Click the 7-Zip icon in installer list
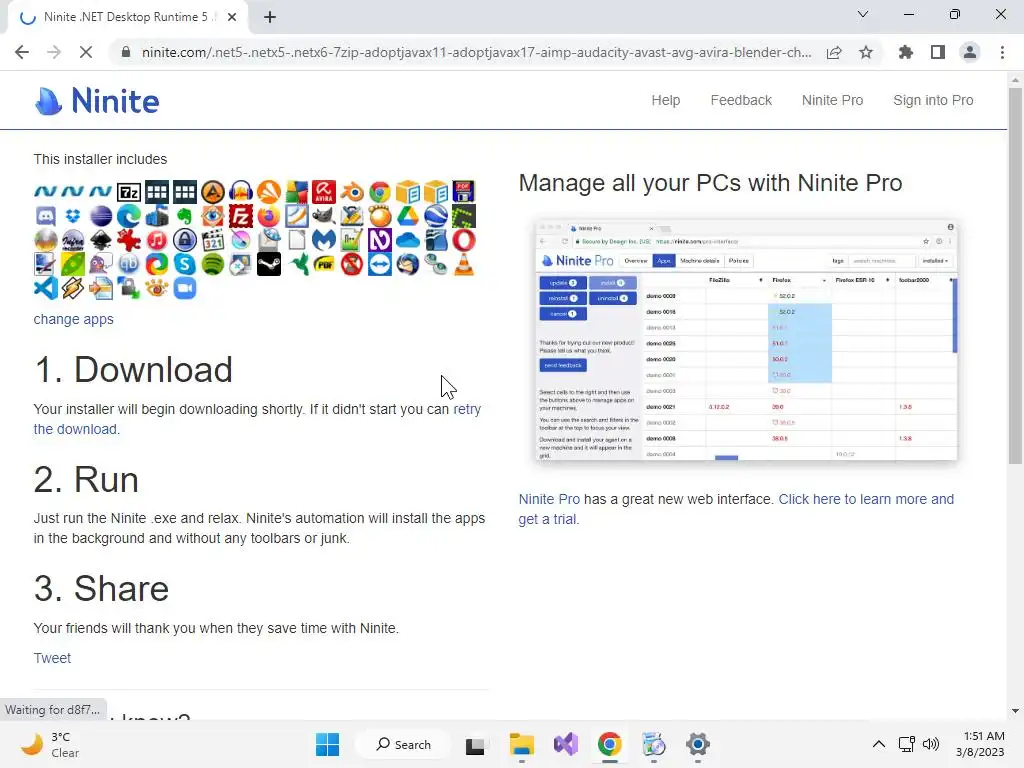 [129, 192]
